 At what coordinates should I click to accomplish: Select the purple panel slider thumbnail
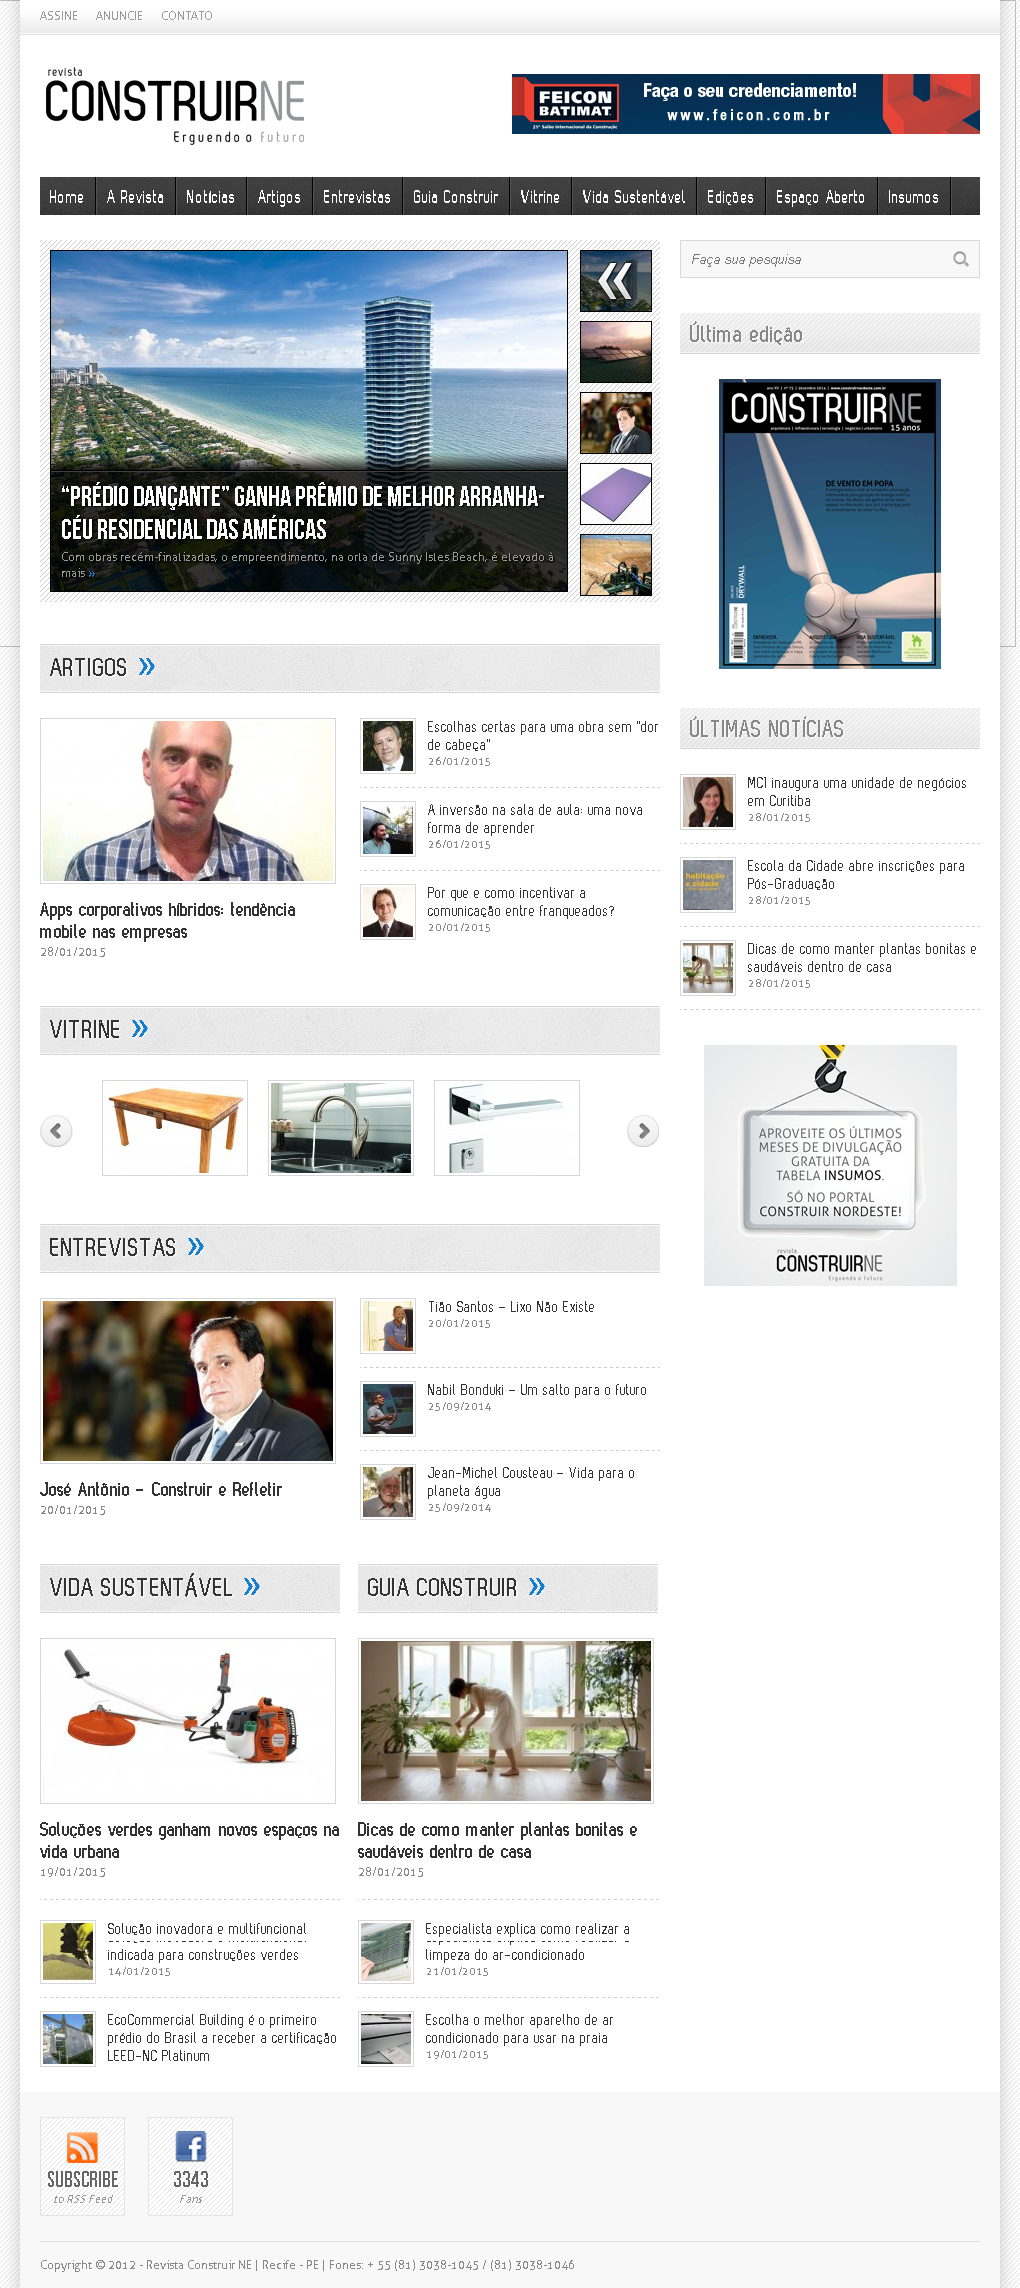point(616,494)
